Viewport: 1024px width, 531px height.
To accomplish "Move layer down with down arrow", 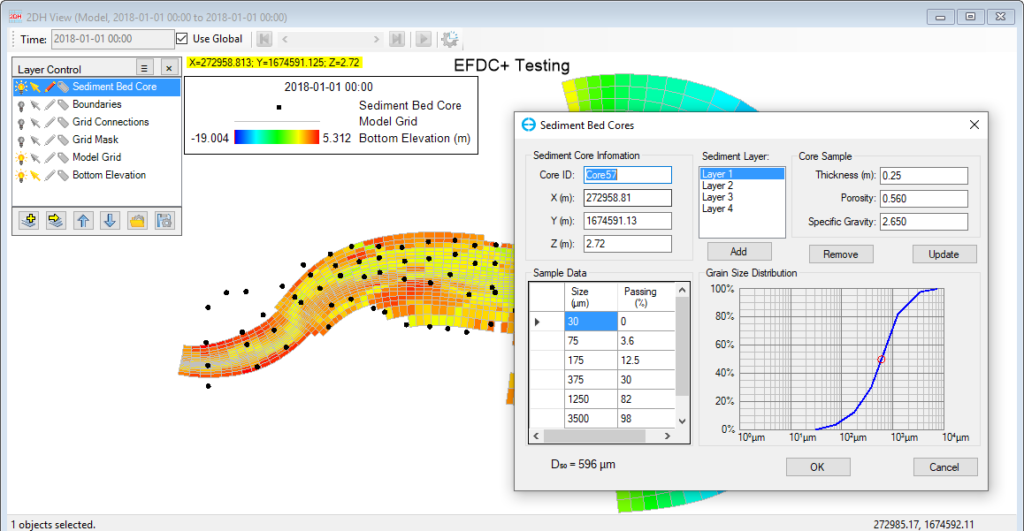I will [x=110, y=220].
